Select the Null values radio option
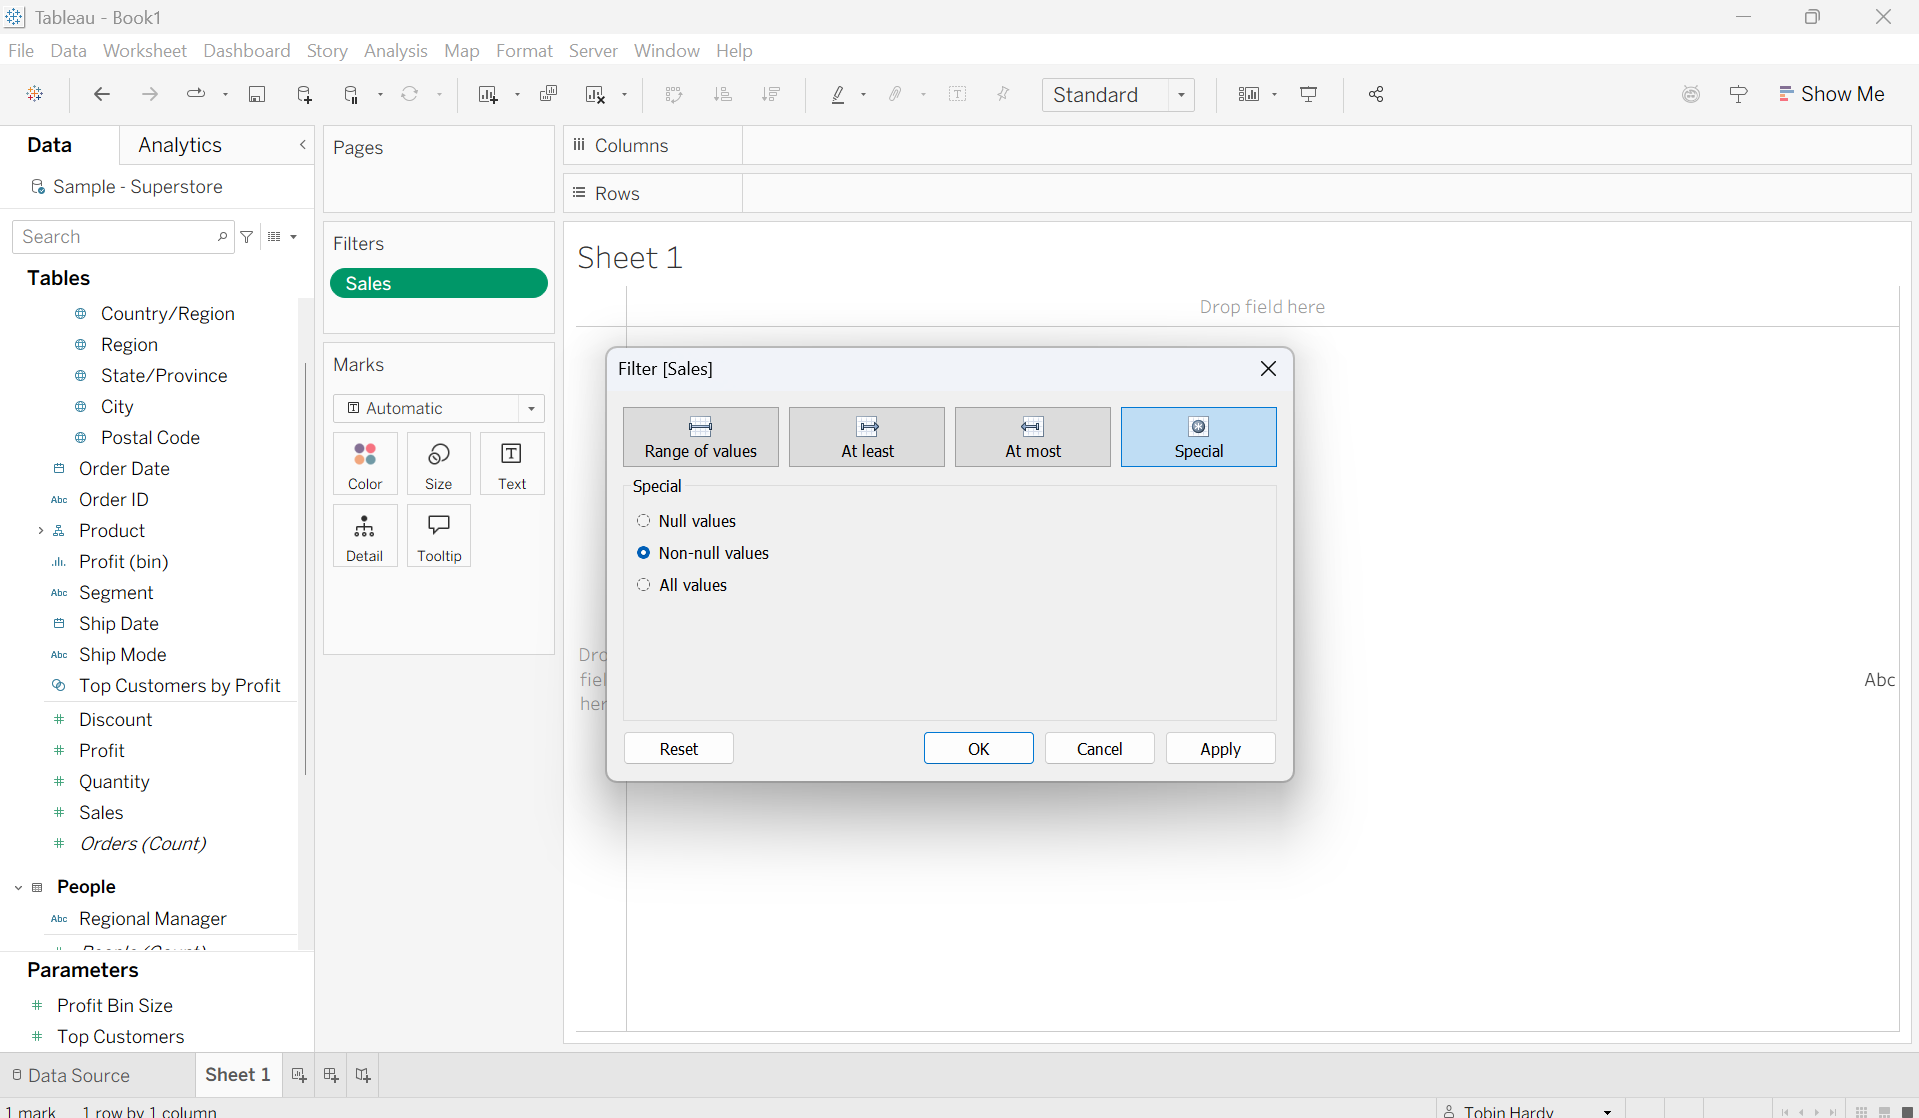 coord(644,521)
